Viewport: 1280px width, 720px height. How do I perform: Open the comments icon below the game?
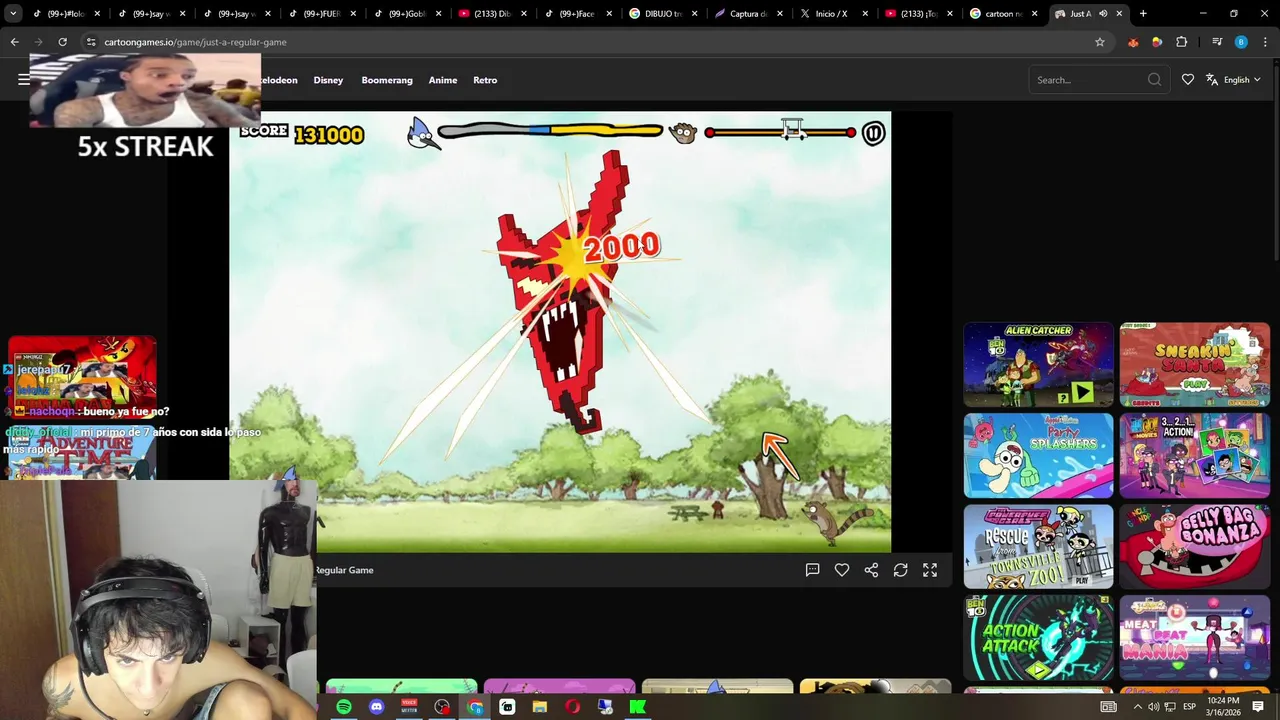click(x=813, y=570)
